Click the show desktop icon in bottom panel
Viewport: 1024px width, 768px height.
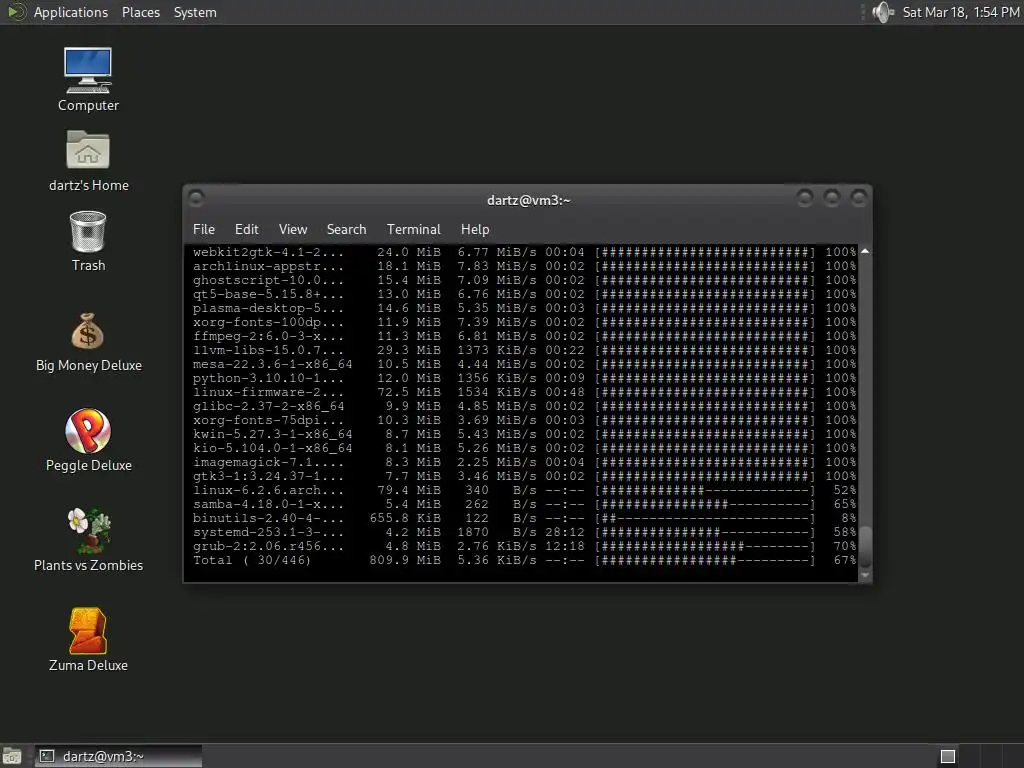tap(11, 756)
